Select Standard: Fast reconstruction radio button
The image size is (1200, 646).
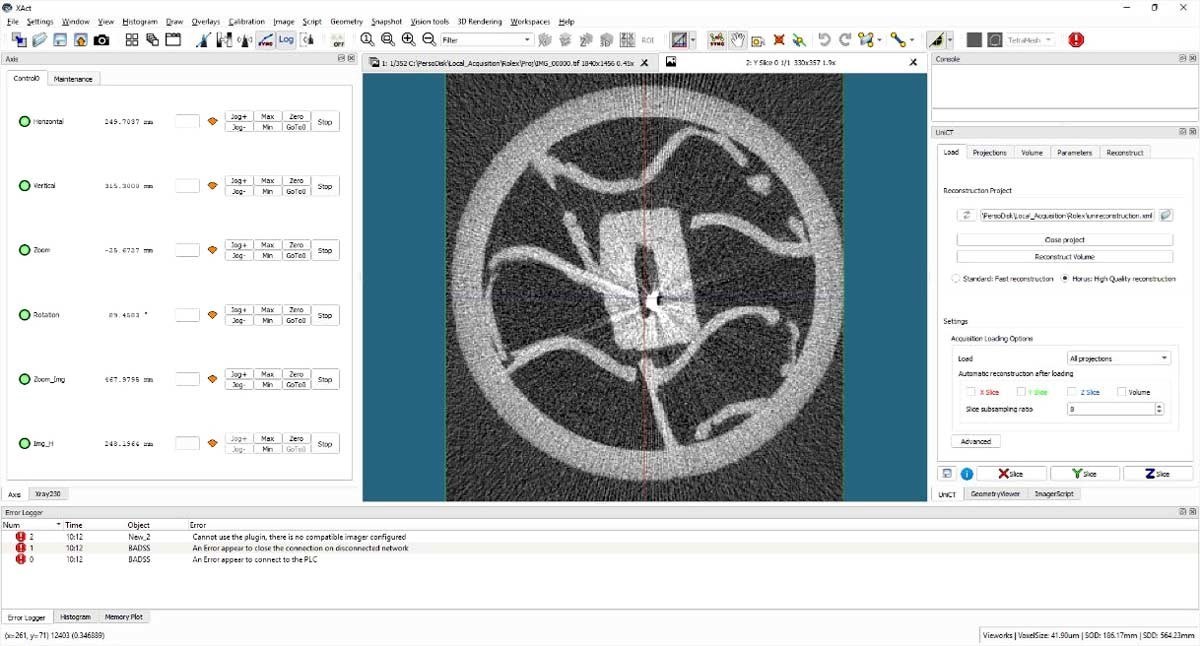point(956,279)
